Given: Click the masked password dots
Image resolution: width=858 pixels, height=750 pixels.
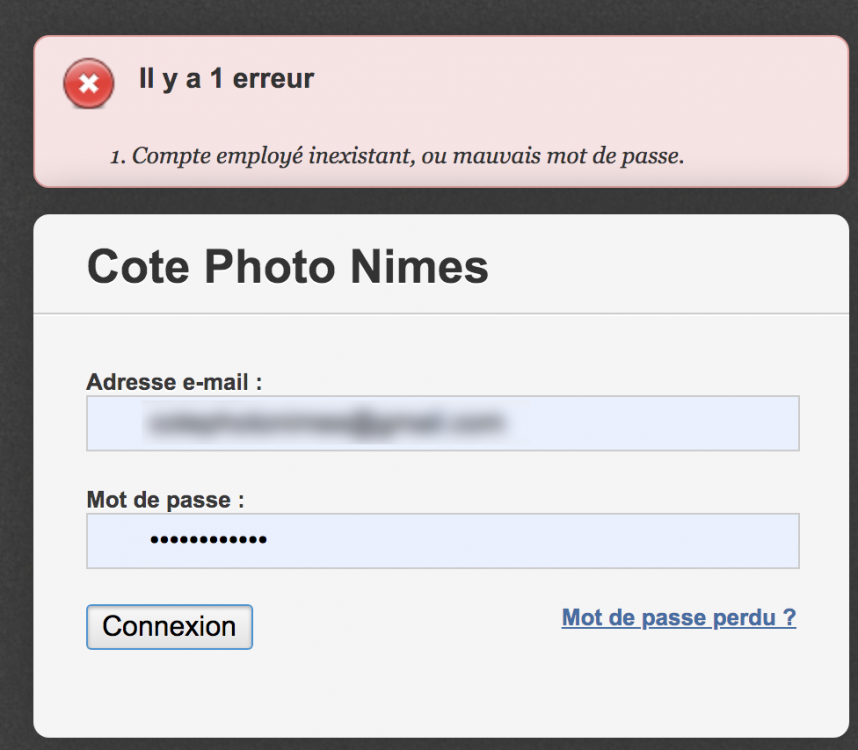Looking at the screenshot, I should (x=208, y=541).
